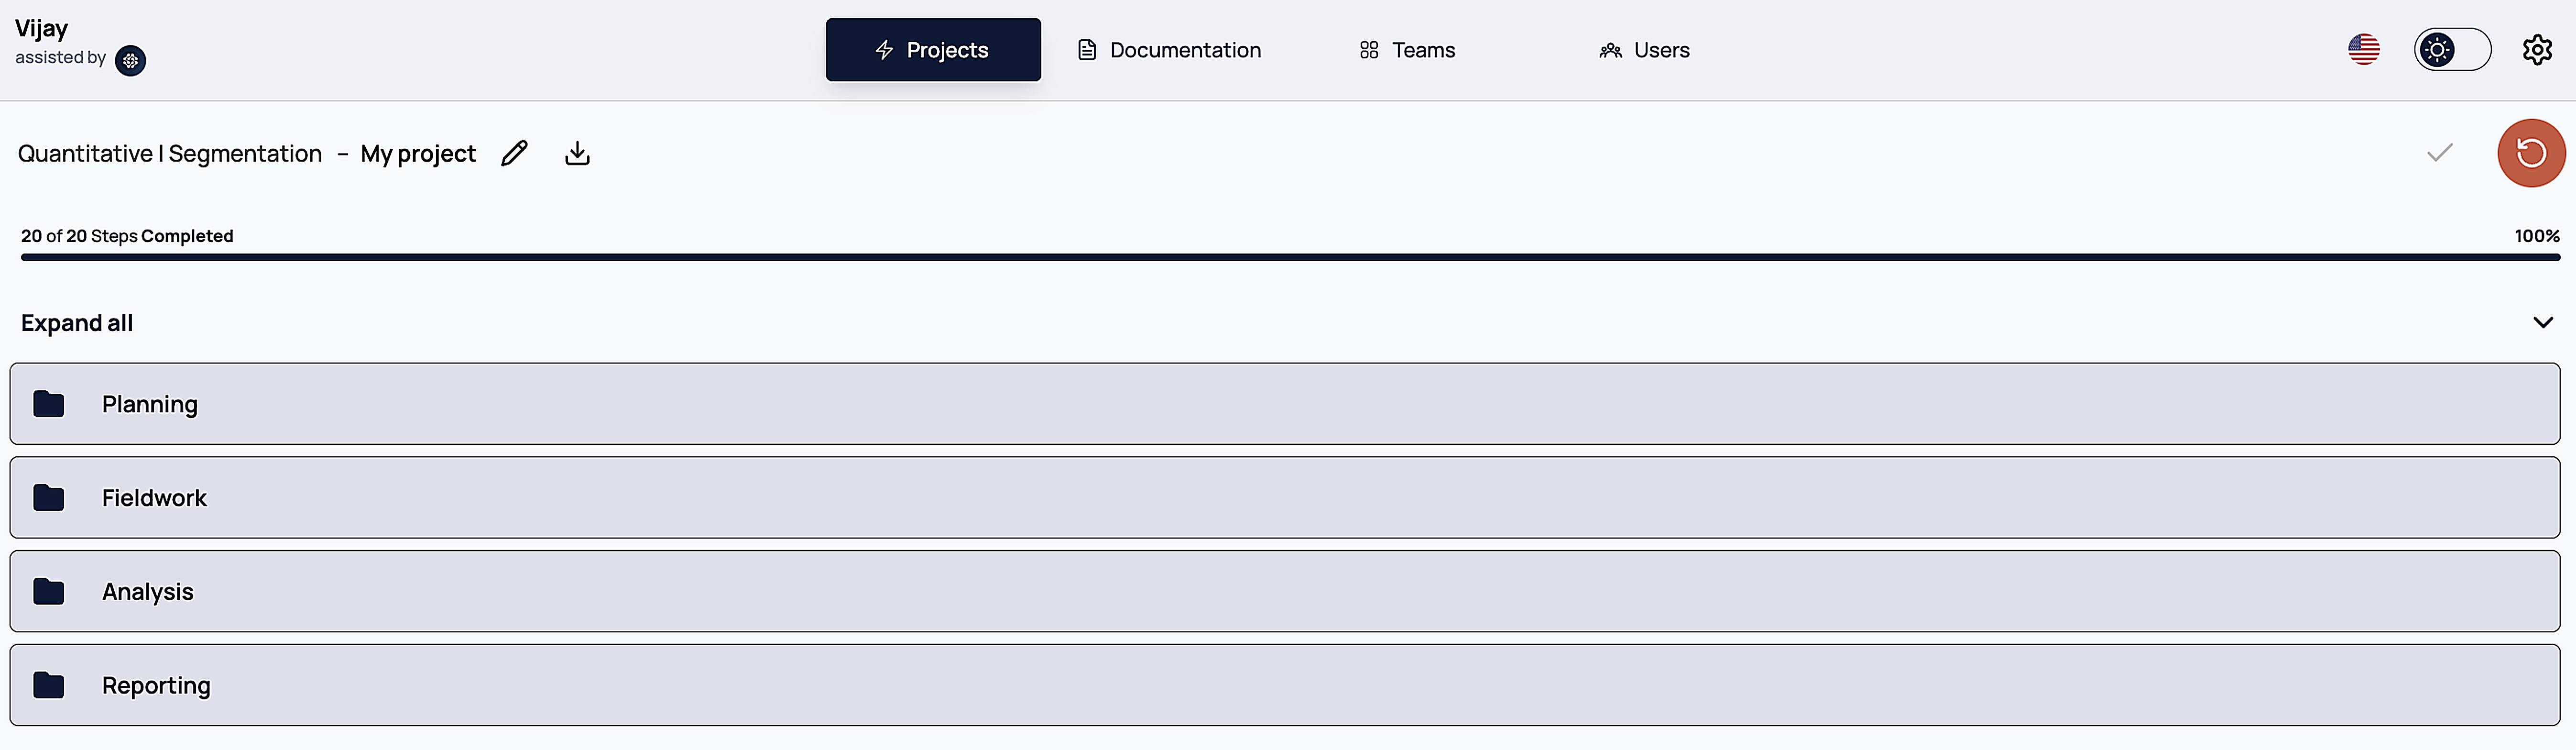Open the Projects tab

click(933, 50)
